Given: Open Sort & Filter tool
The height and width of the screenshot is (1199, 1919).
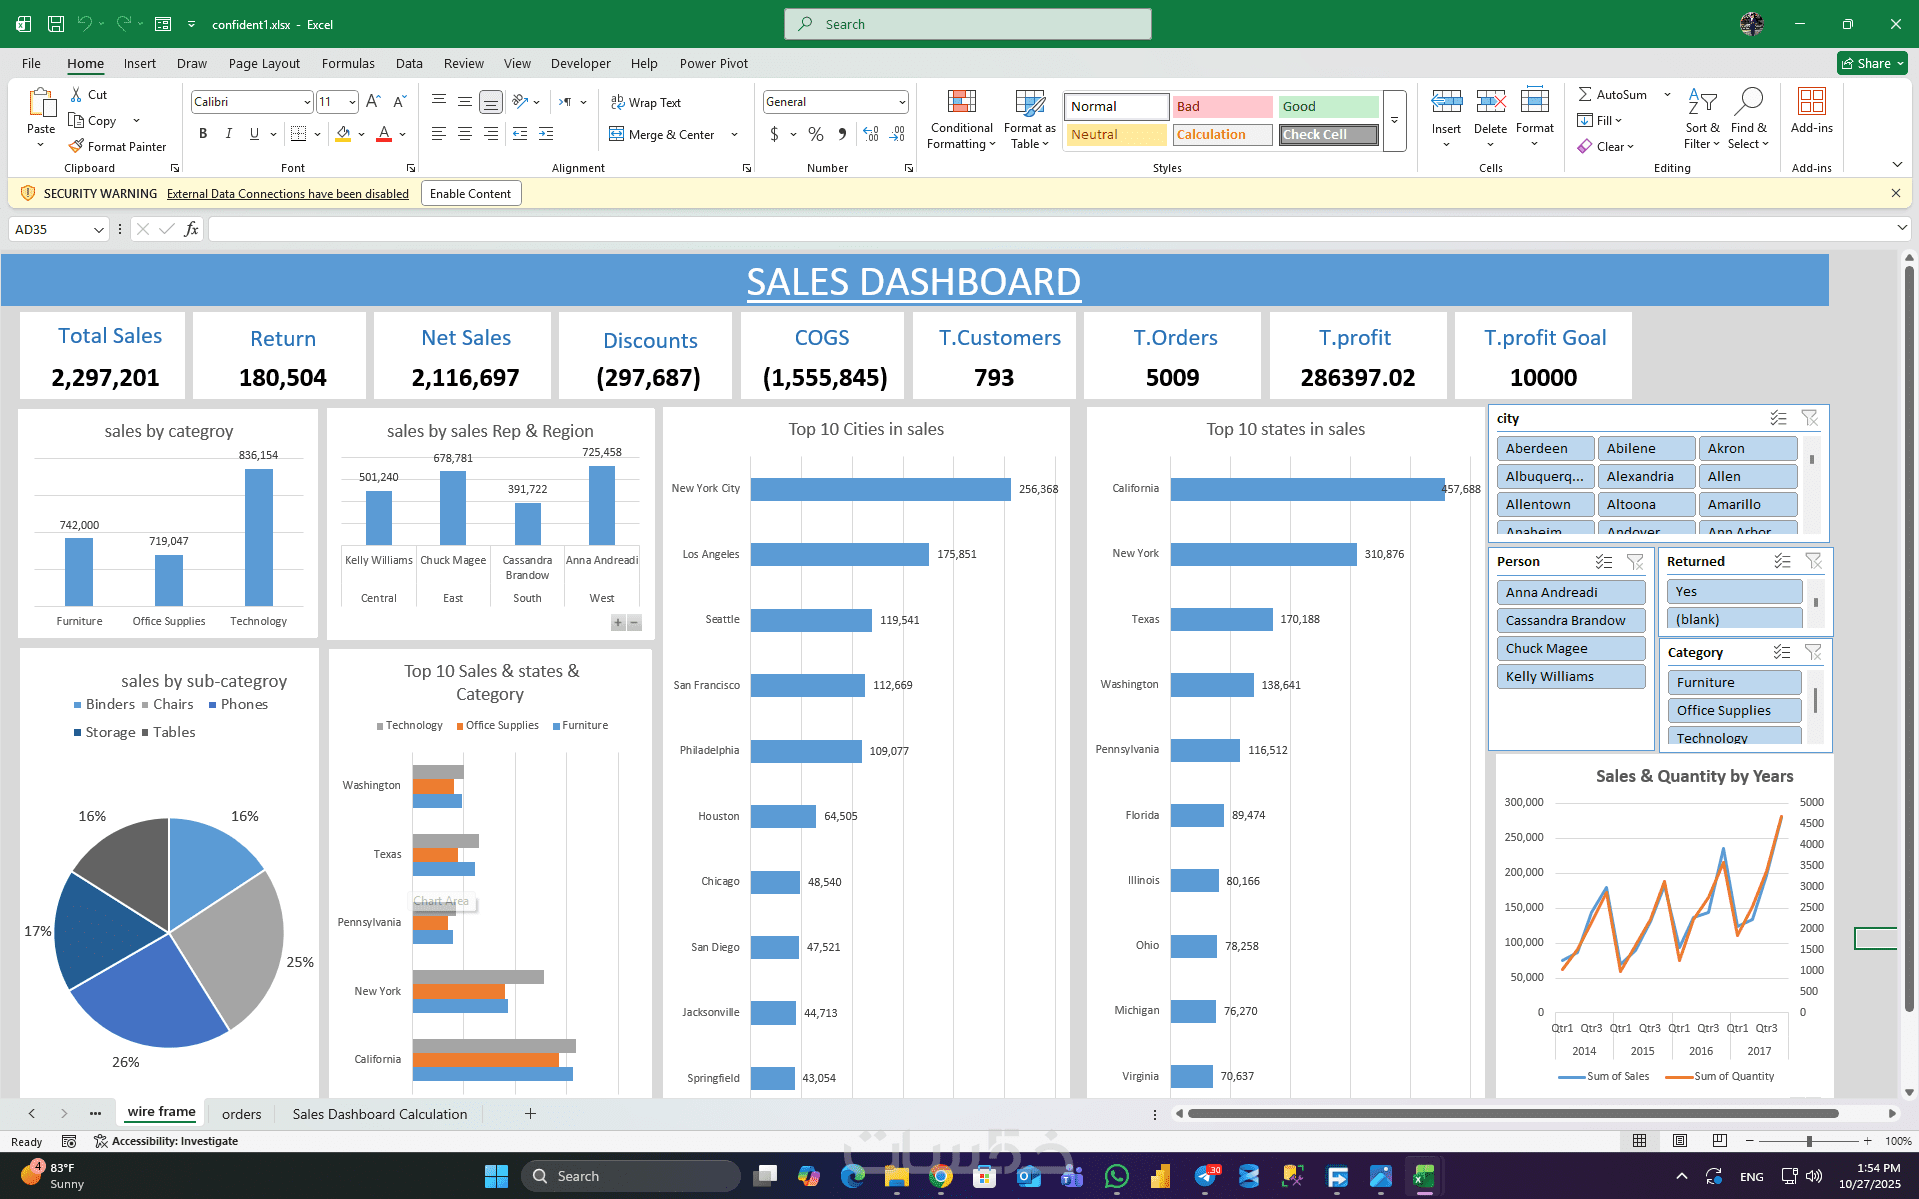Looking at the screenshot, I should point(1702,120).
